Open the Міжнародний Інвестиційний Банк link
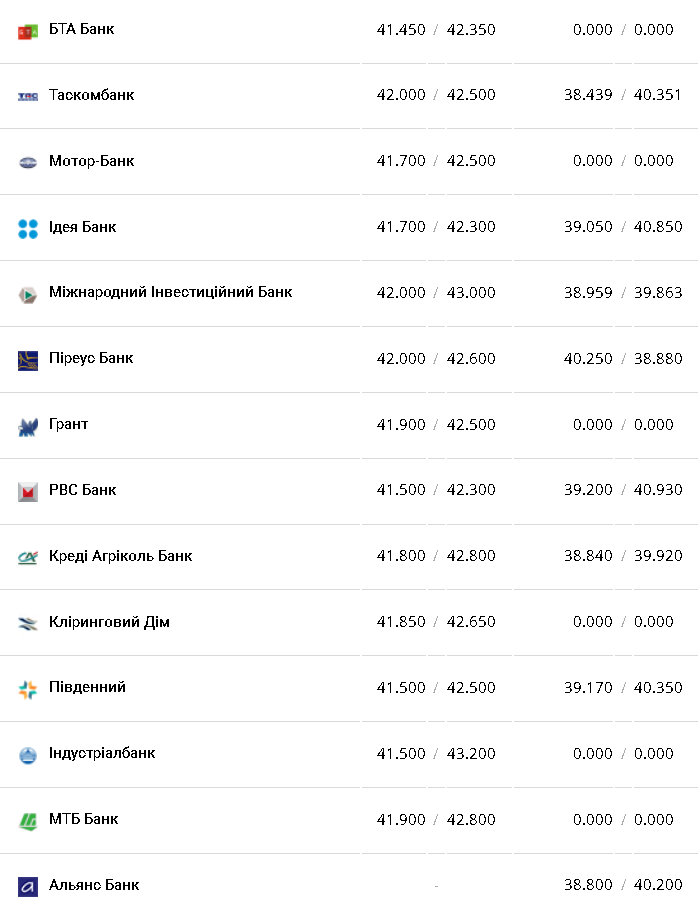The height and width of the screenshot is (911, 698). pos(170,292)
